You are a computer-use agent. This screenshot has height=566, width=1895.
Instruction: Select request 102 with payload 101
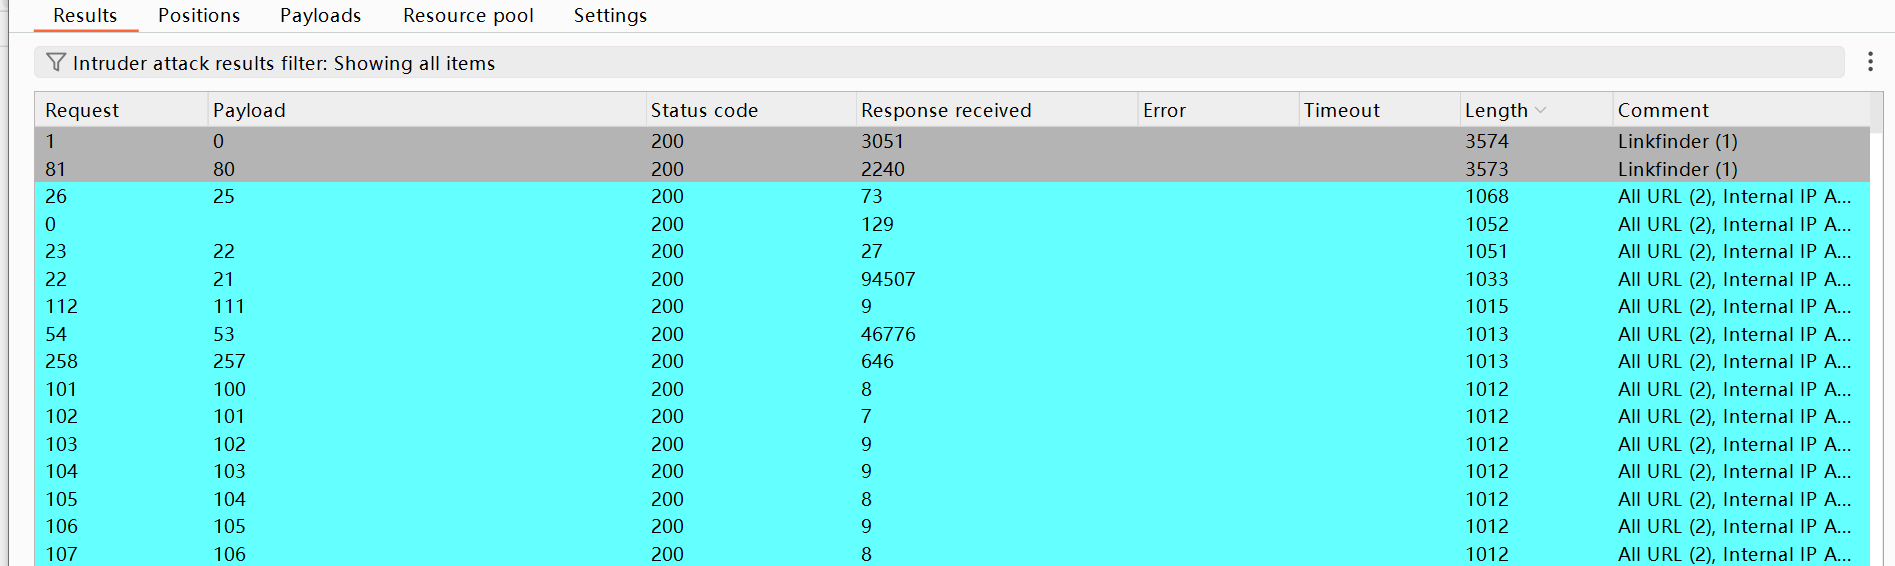952,416
